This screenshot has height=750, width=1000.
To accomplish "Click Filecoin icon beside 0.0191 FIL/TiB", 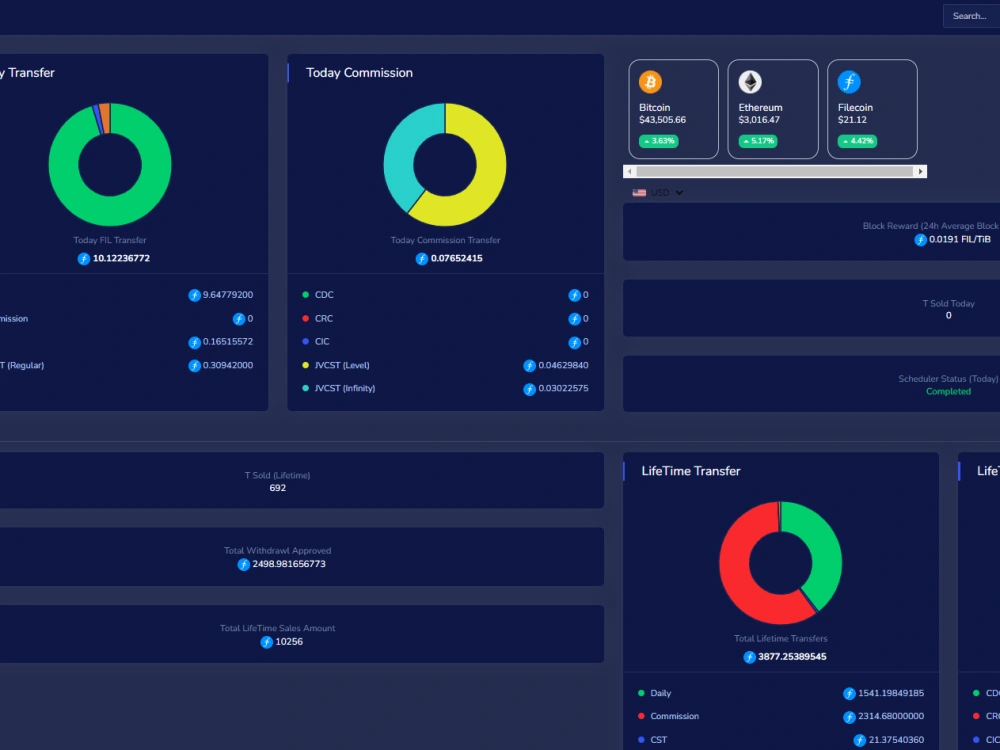I will click(x=920, y=240).
